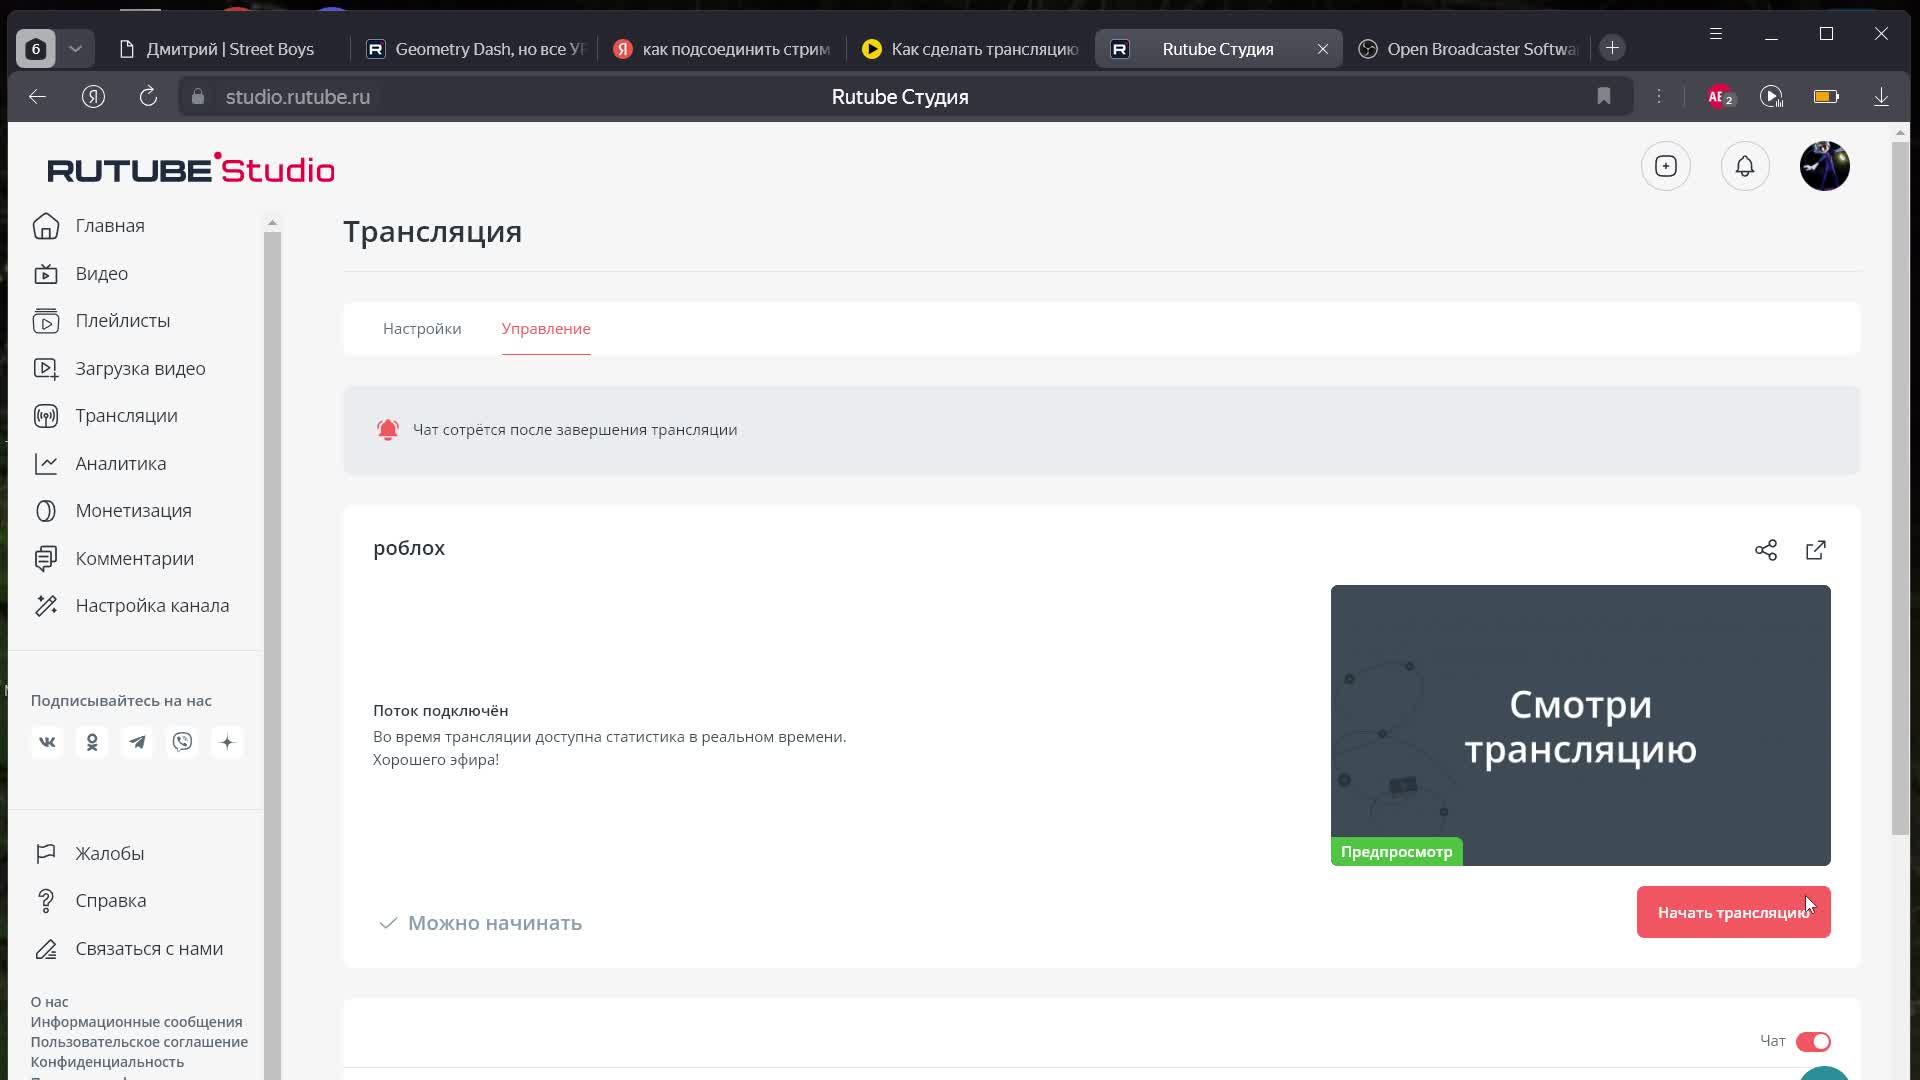The image size is (1920, 1080).
Task: Open browser three-dots menu in address bar
Action: pos(1658,97)
